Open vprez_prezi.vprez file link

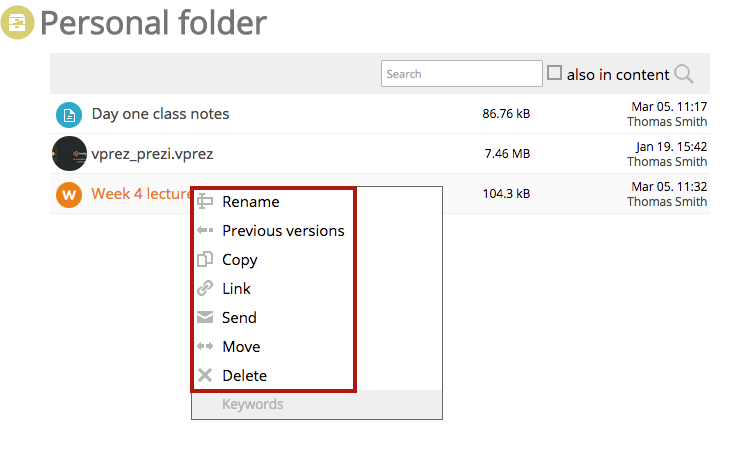click(152, 154)
